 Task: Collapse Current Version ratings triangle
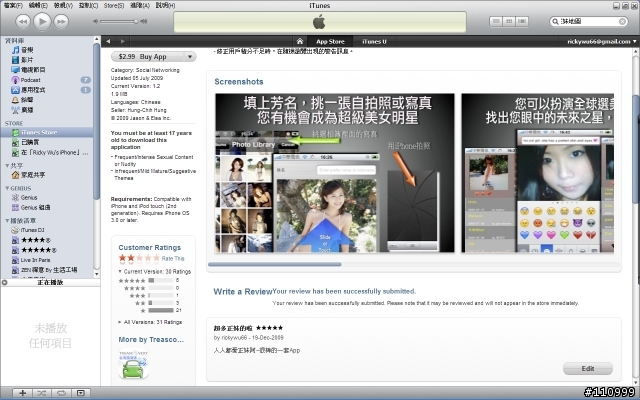point(120,271)
